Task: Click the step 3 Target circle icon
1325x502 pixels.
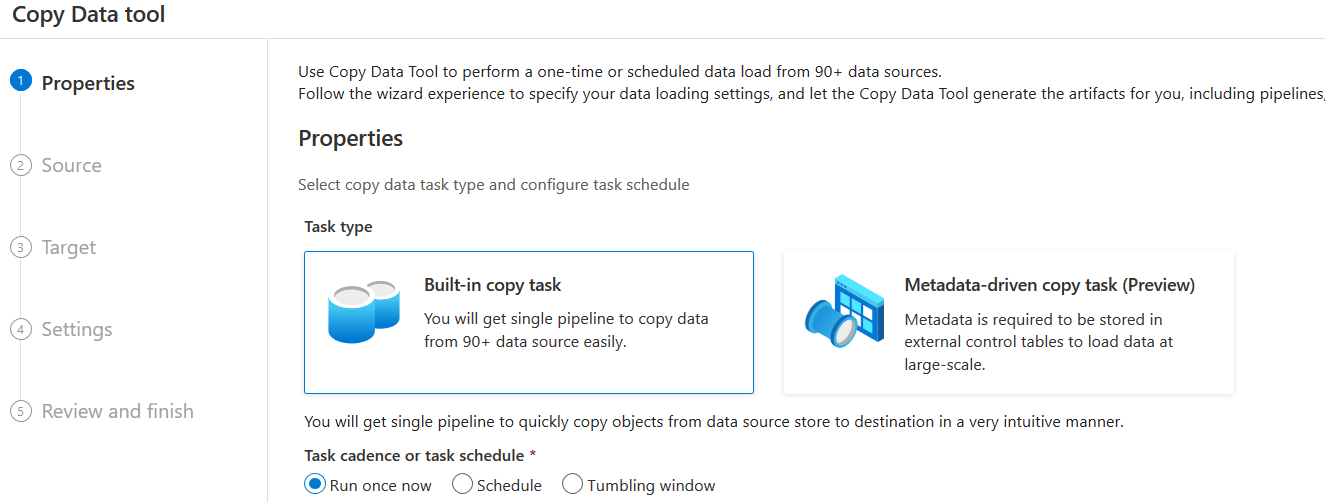Action: [21, 247]
